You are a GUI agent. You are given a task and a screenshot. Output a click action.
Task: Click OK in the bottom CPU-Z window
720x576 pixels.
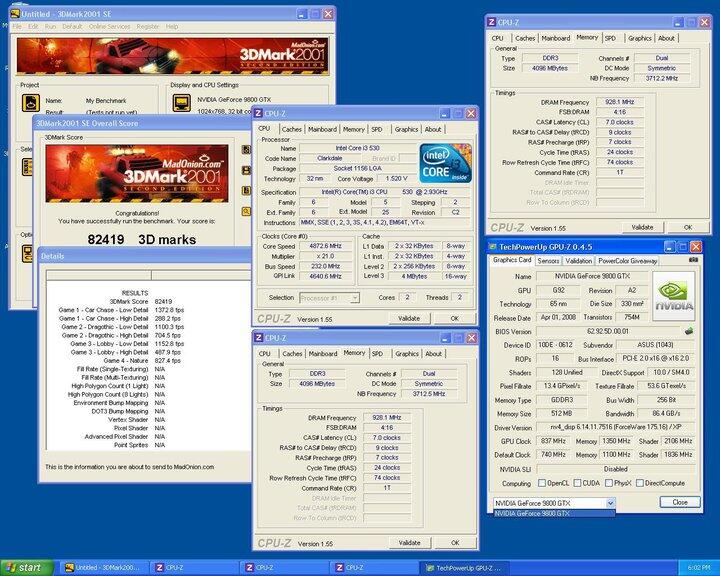pos(455,542)
